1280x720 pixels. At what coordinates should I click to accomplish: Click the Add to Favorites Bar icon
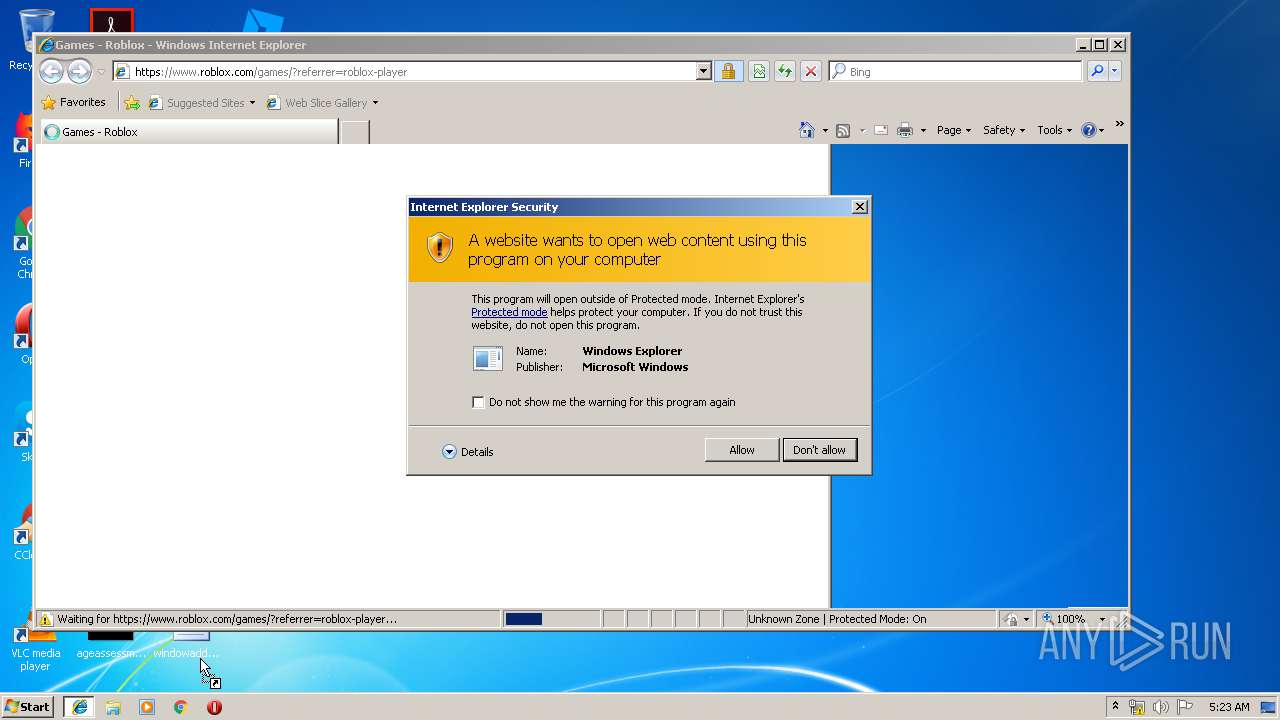click(x=132, y=102)
